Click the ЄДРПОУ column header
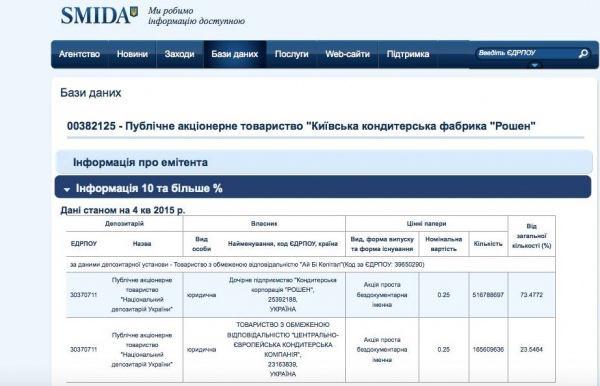600x386 pixels. (83, 244)
